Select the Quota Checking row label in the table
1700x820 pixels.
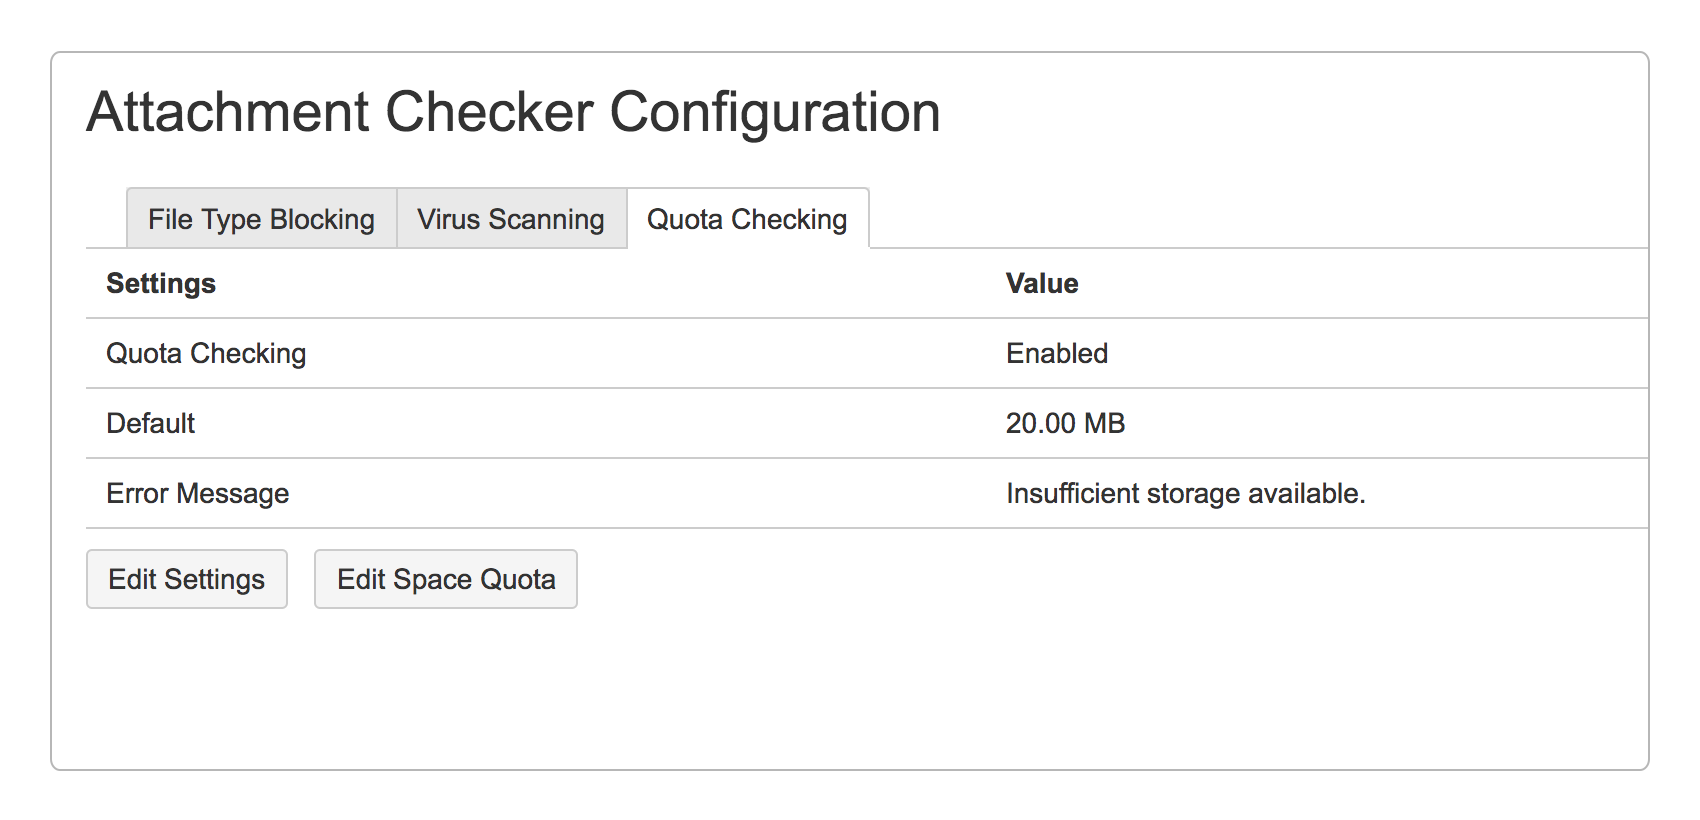pyautogui.click(x=206, y=354)
